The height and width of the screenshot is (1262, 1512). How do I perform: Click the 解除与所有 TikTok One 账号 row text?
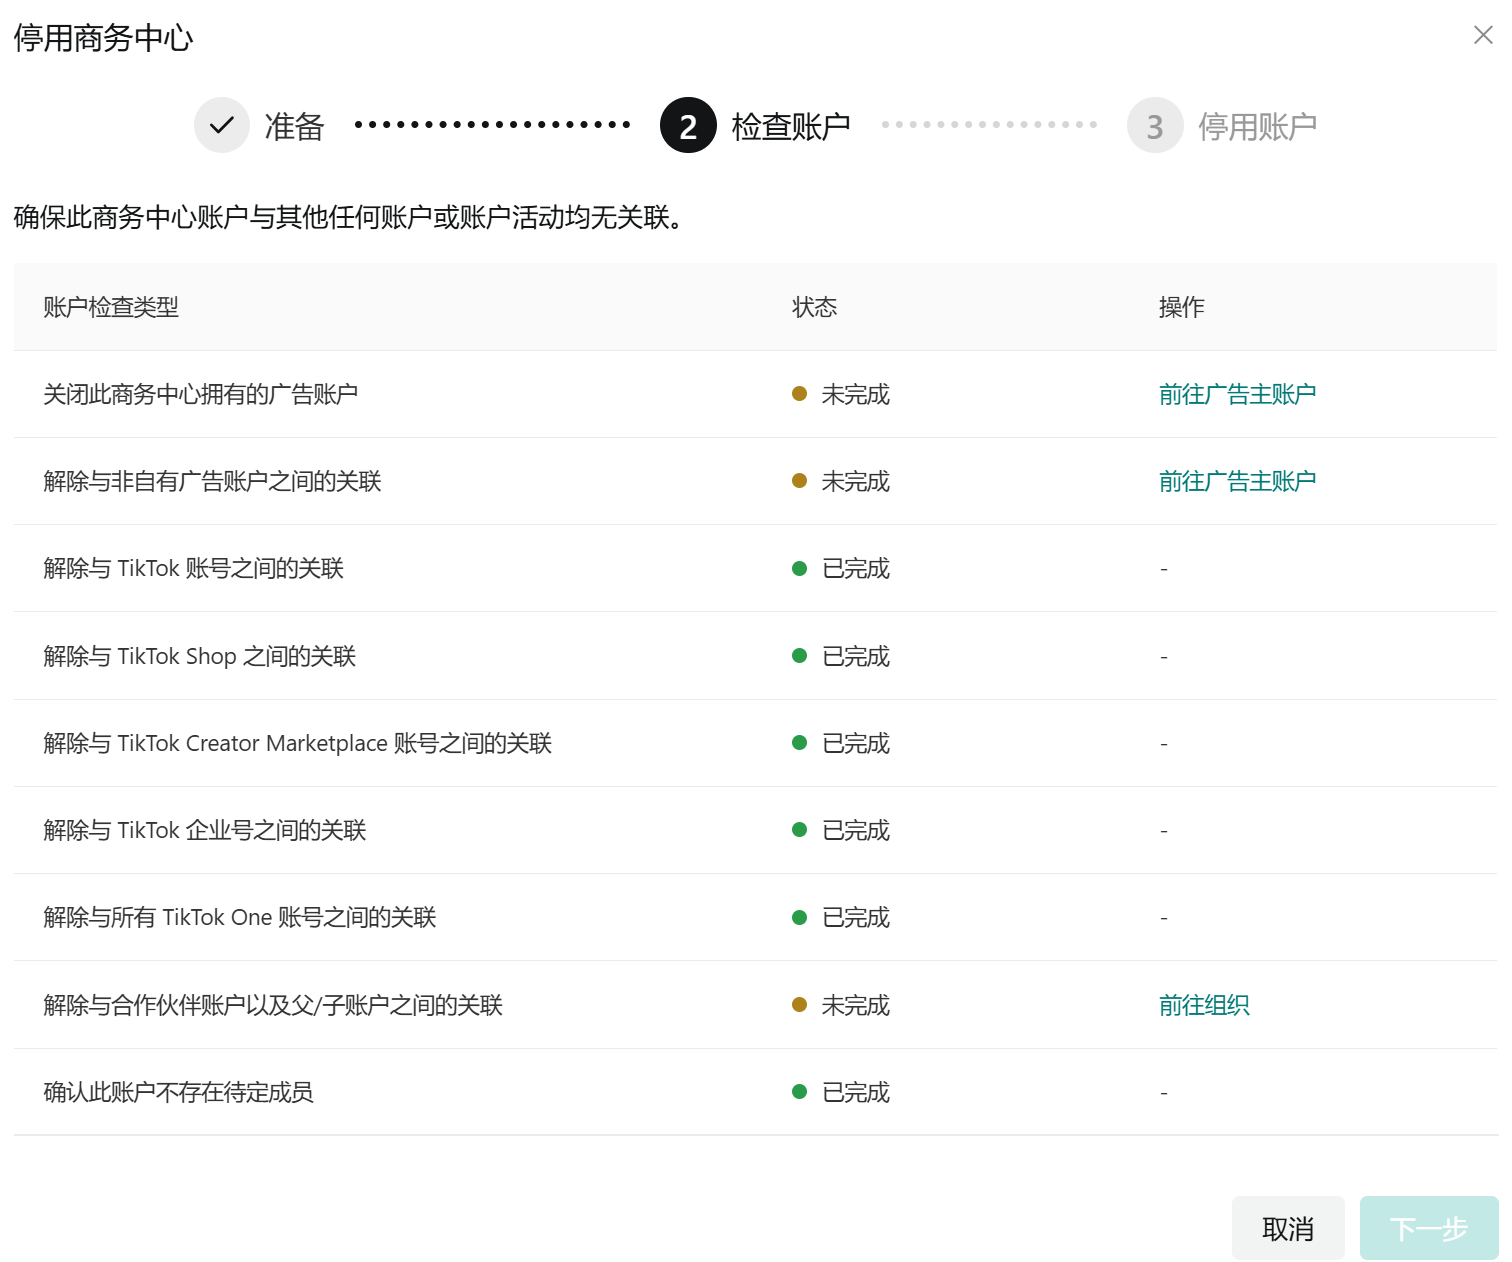pos(240,918)
